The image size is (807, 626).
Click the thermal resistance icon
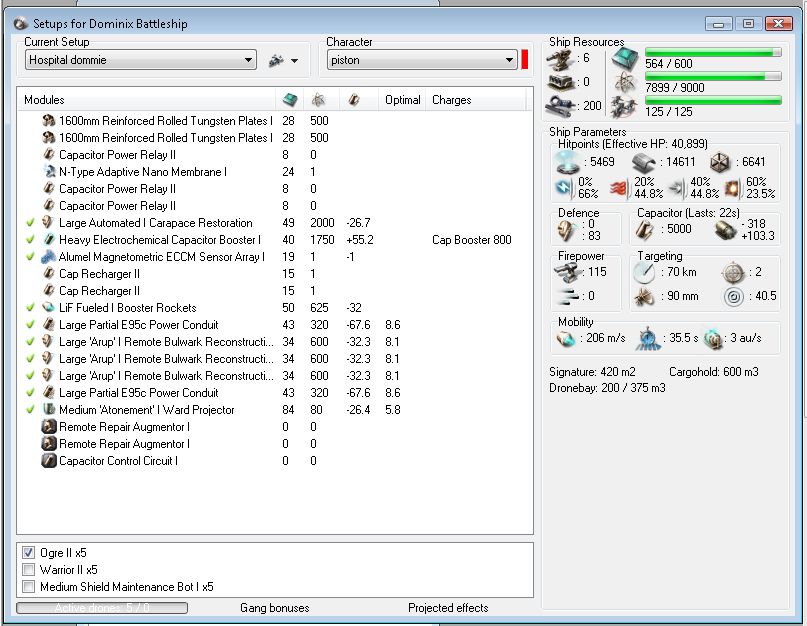[x=619, y=188]
